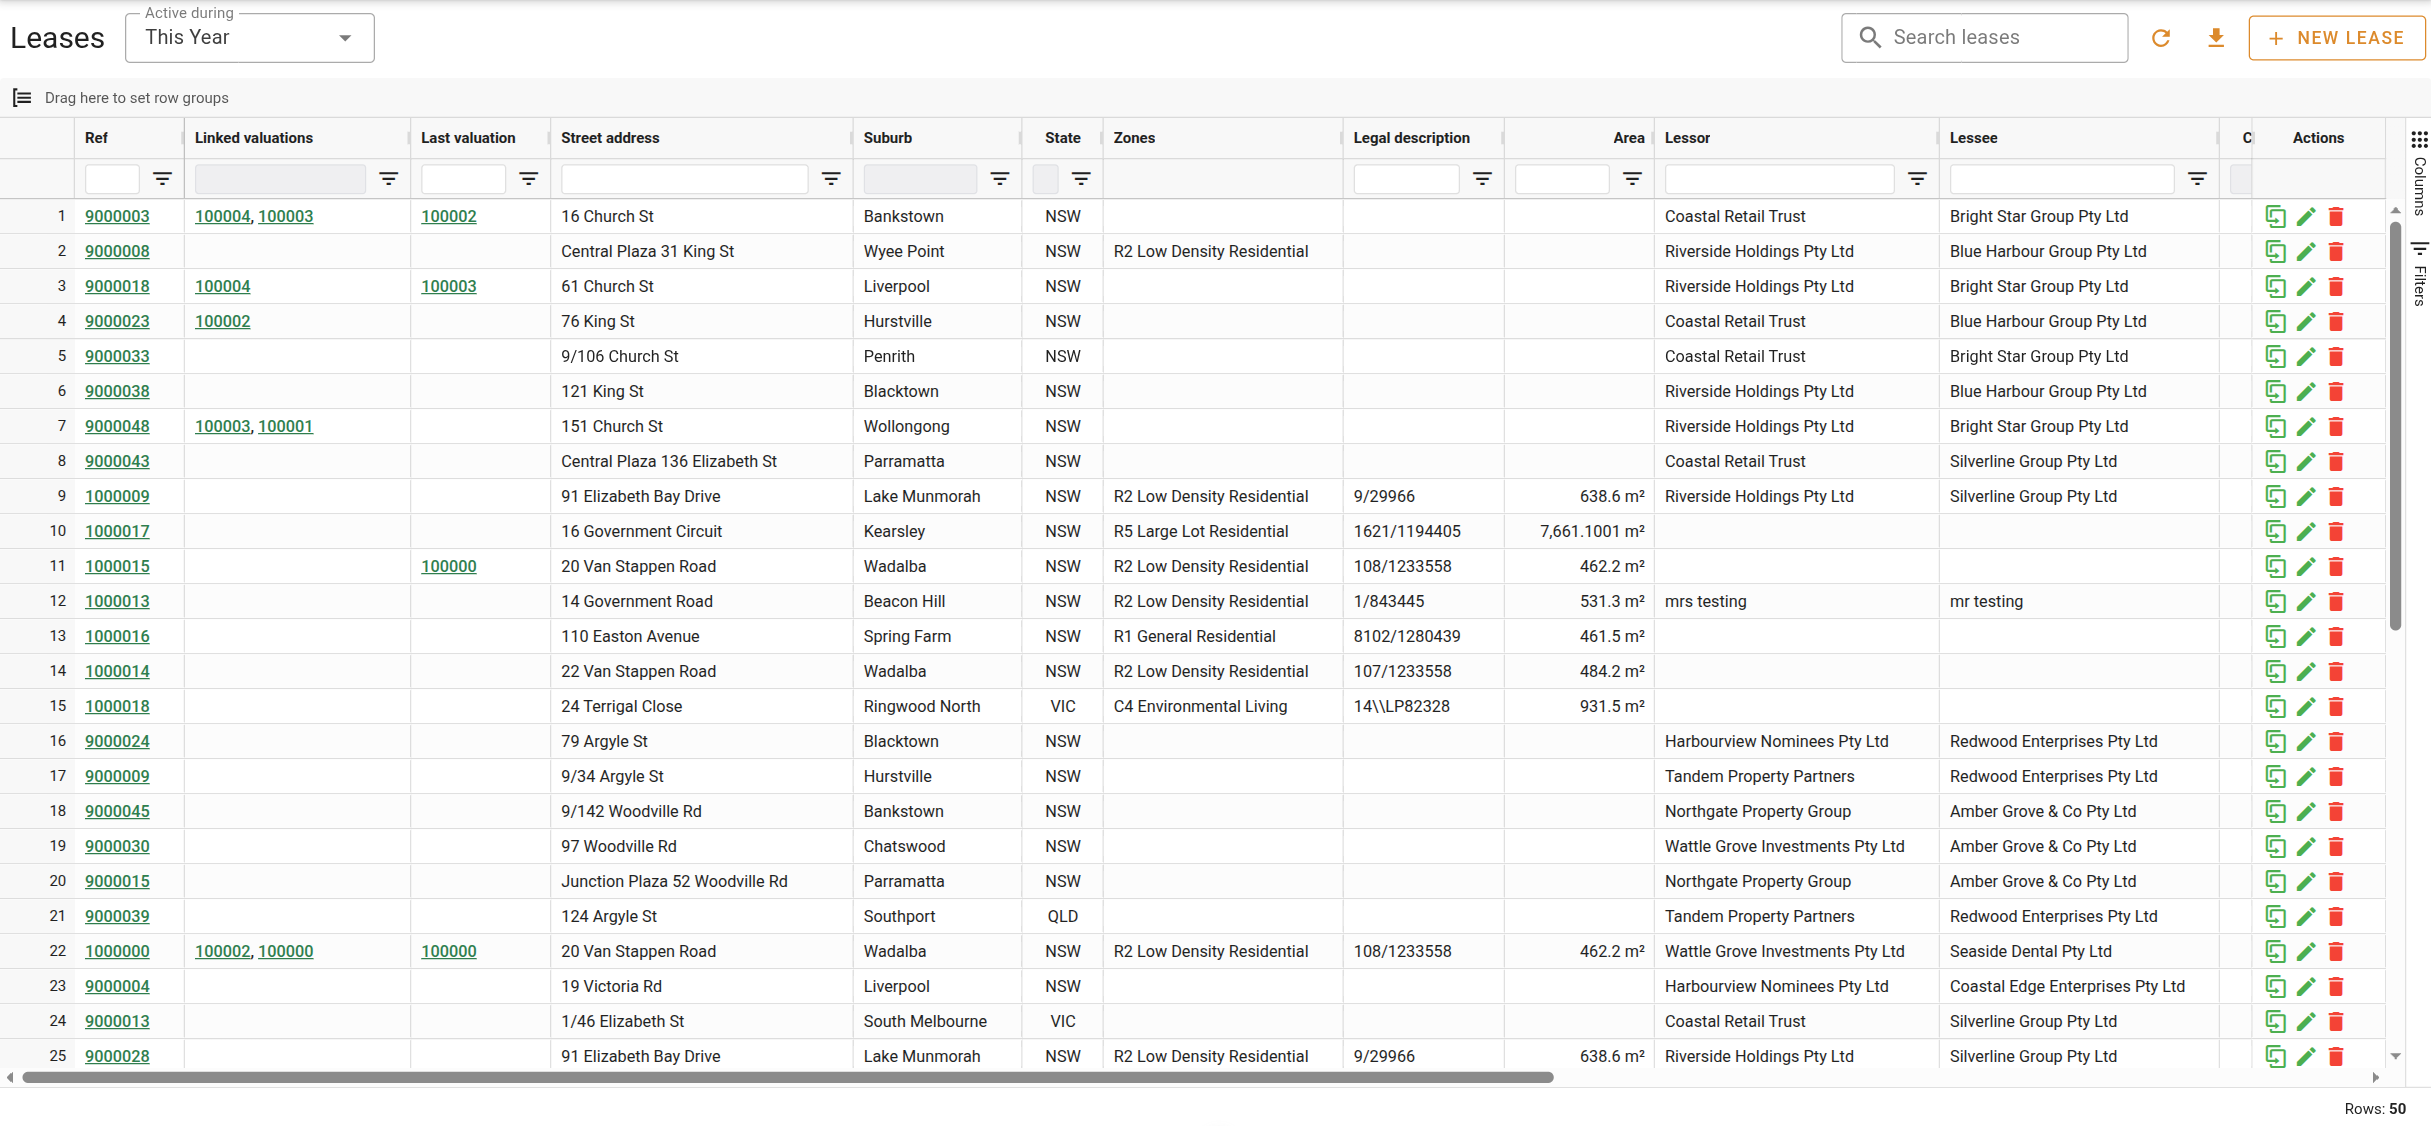
Task: Sort by the Last valuation column header
Action: 468,138
